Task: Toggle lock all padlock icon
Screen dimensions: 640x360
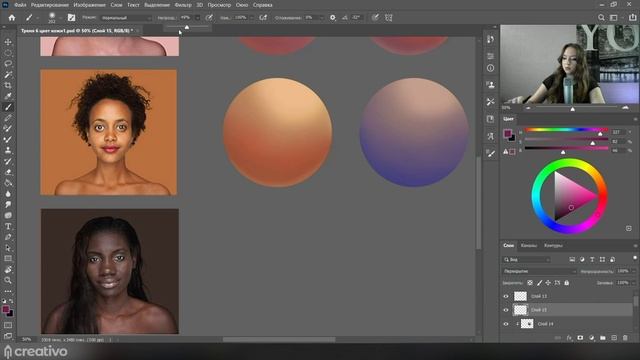Action: coord(567,282)
